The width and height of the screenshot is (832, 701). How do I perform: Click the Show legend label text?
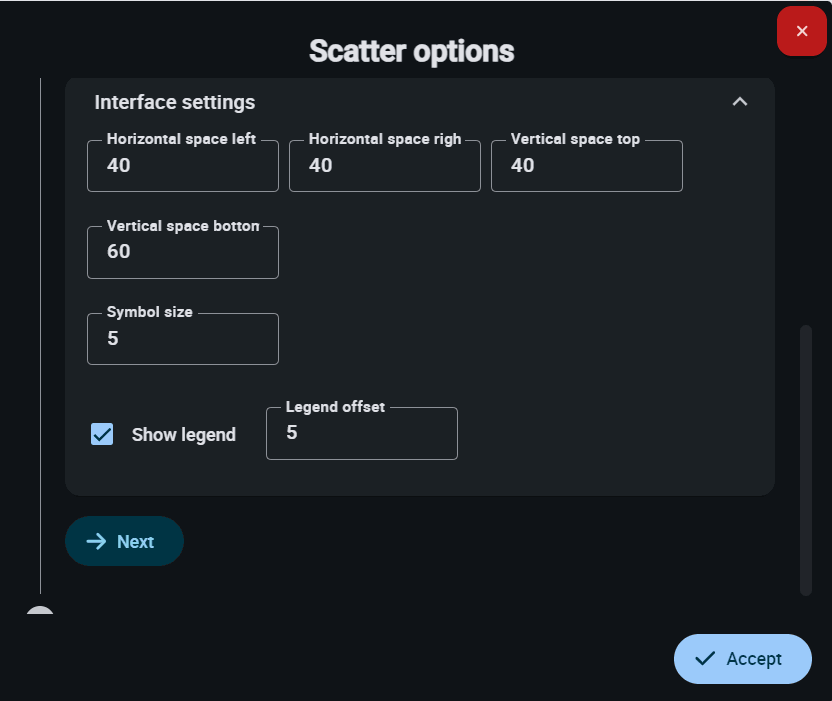tap(184, 435)
